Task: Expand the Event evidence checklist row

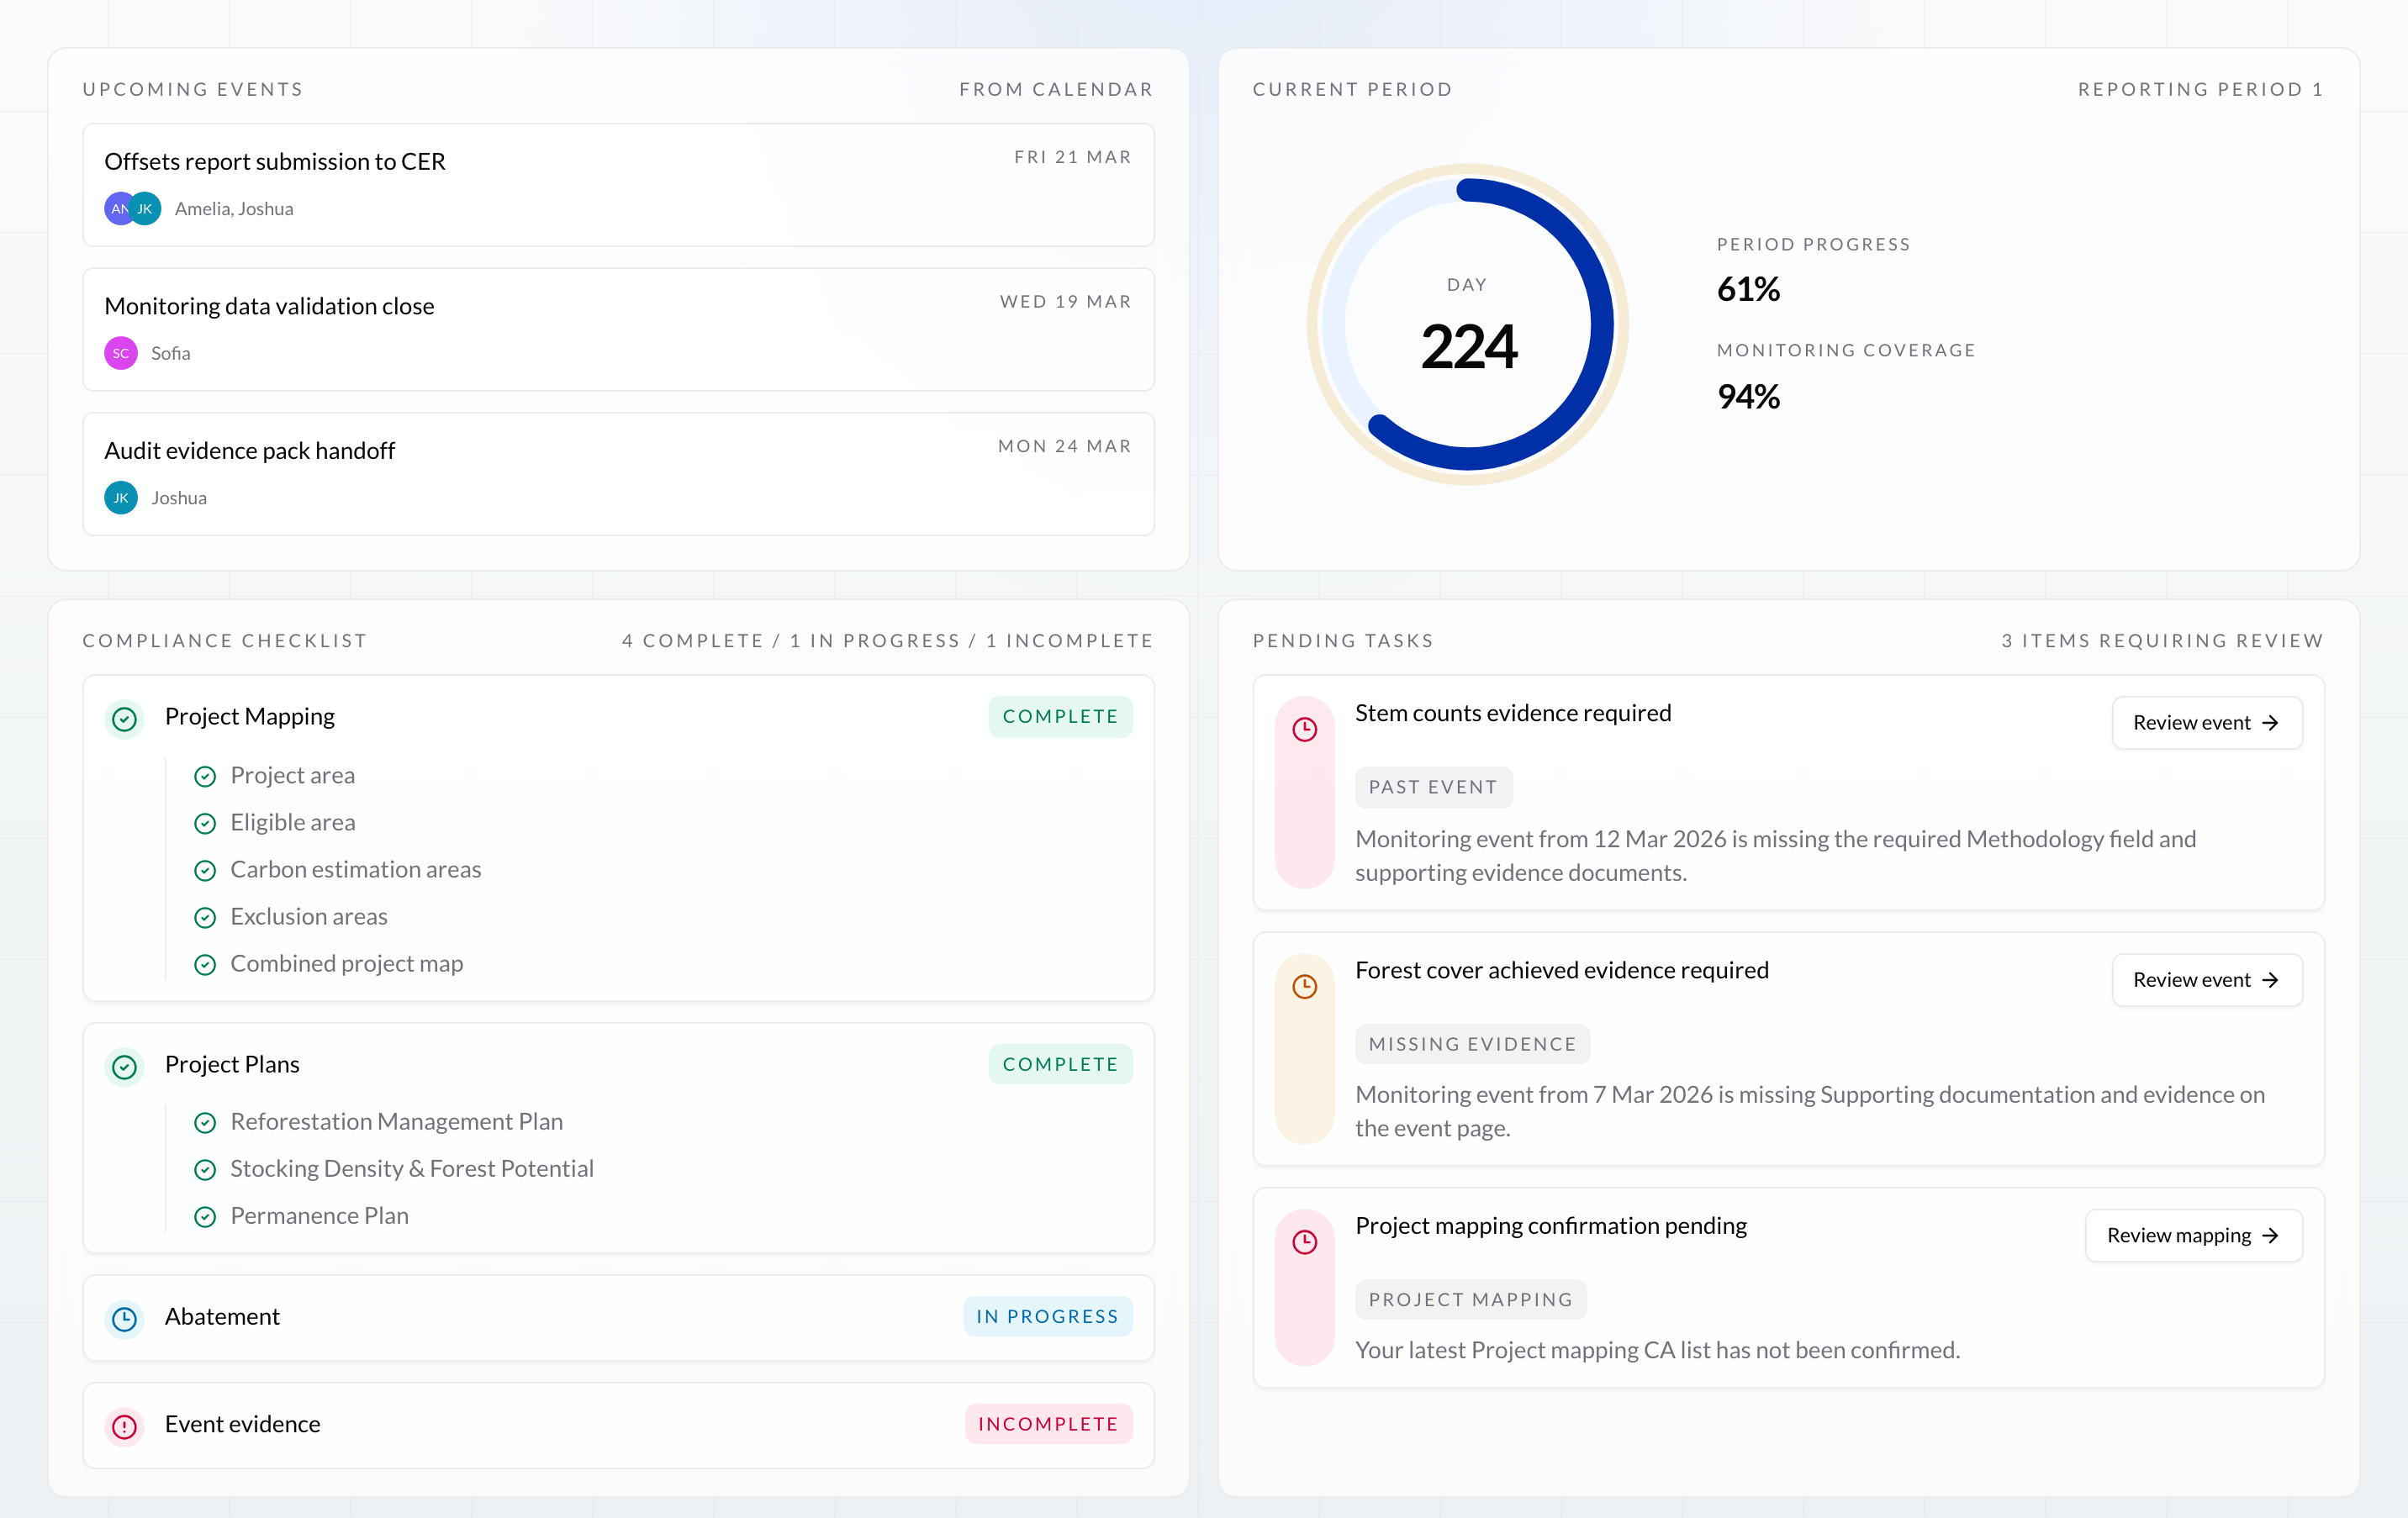Action: (618, 1425)
